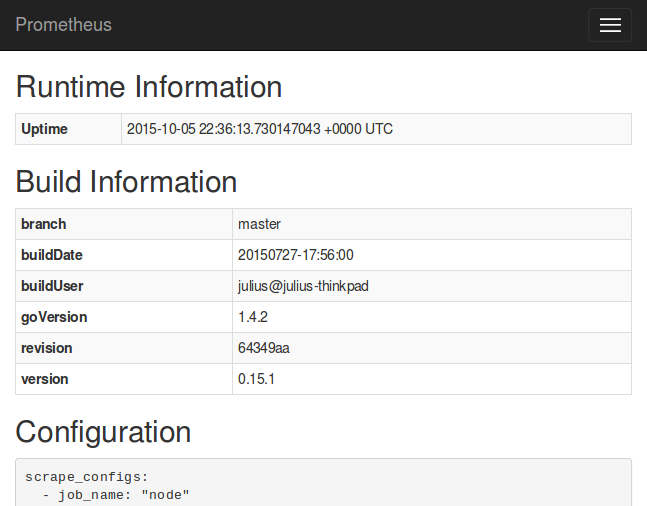This screenshot has width=647, height=506.
Task: Select julius@julius-thinkpad value
Action: (303, 286)
